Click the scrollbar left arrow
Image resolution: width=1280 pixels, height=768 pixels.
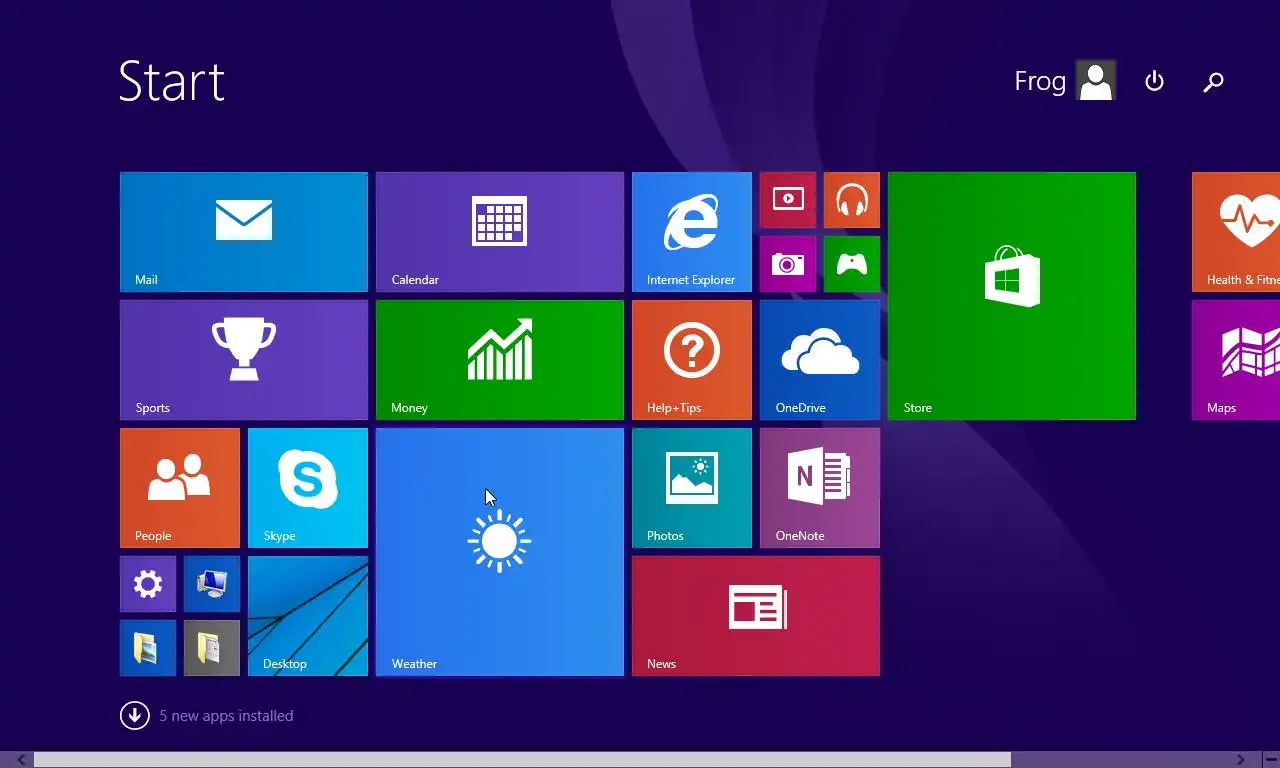[22, 760]
